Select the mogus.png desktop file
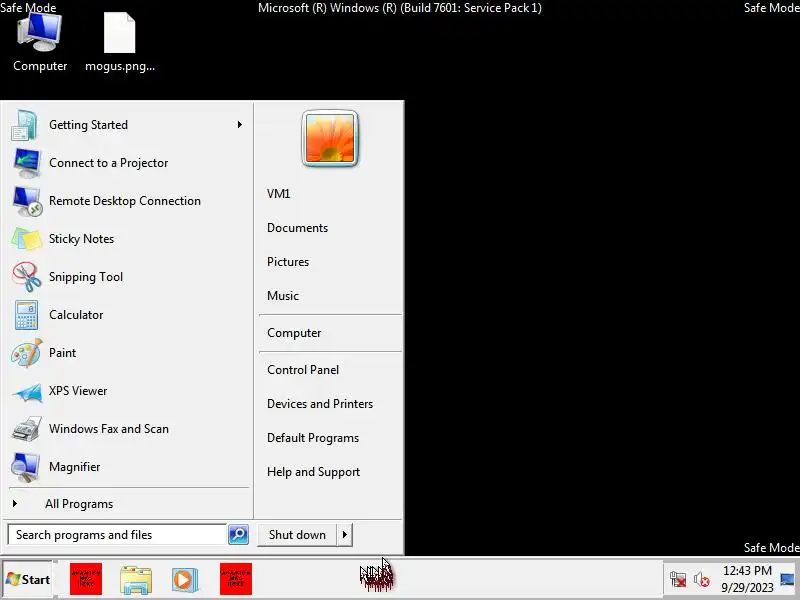This screenshot has width=800, height=600. click(x=120, y=43)
